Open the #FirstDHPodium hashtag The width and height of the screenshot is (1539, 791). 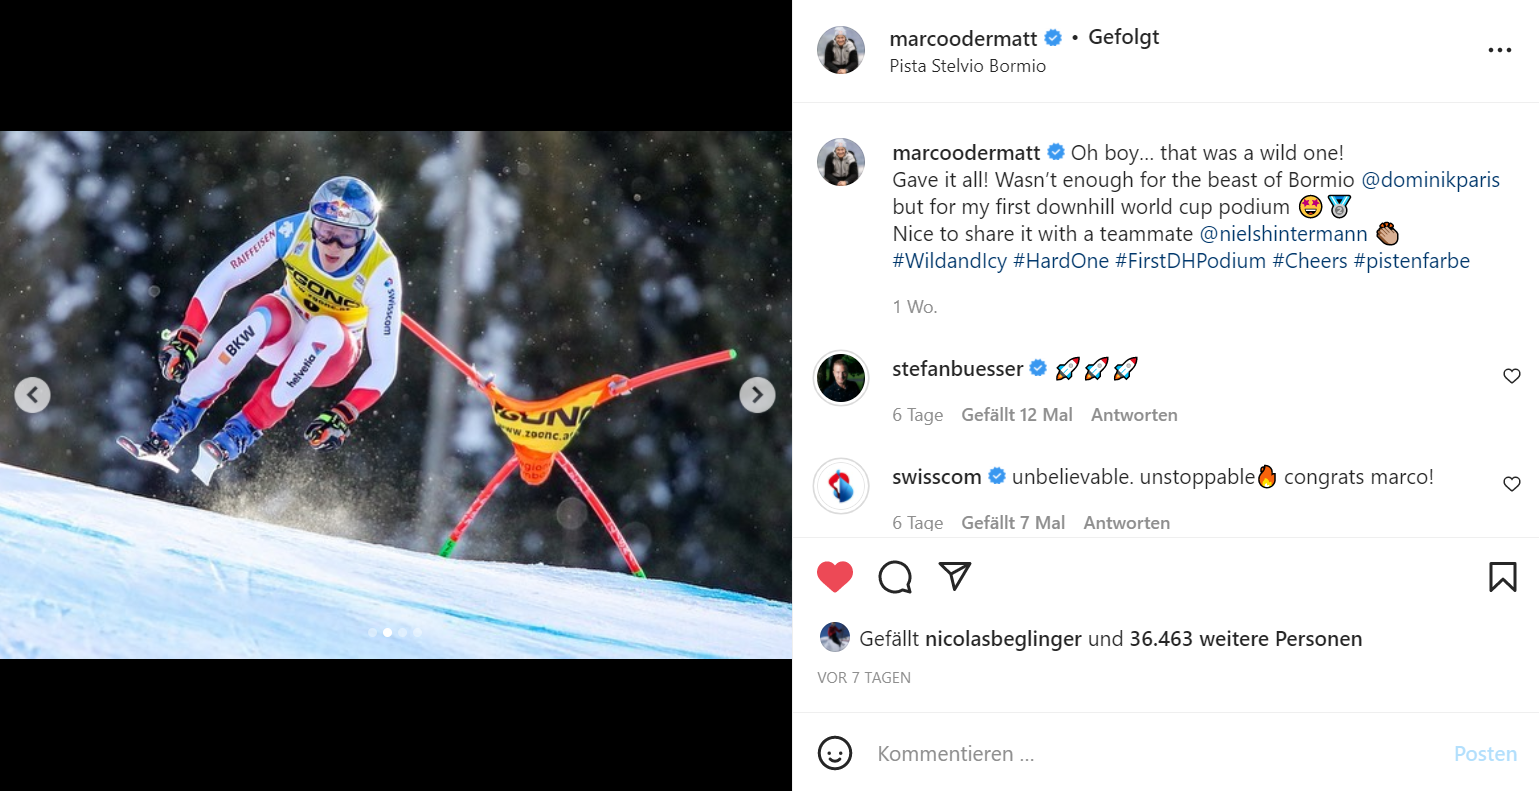(x=1190, y=261)
